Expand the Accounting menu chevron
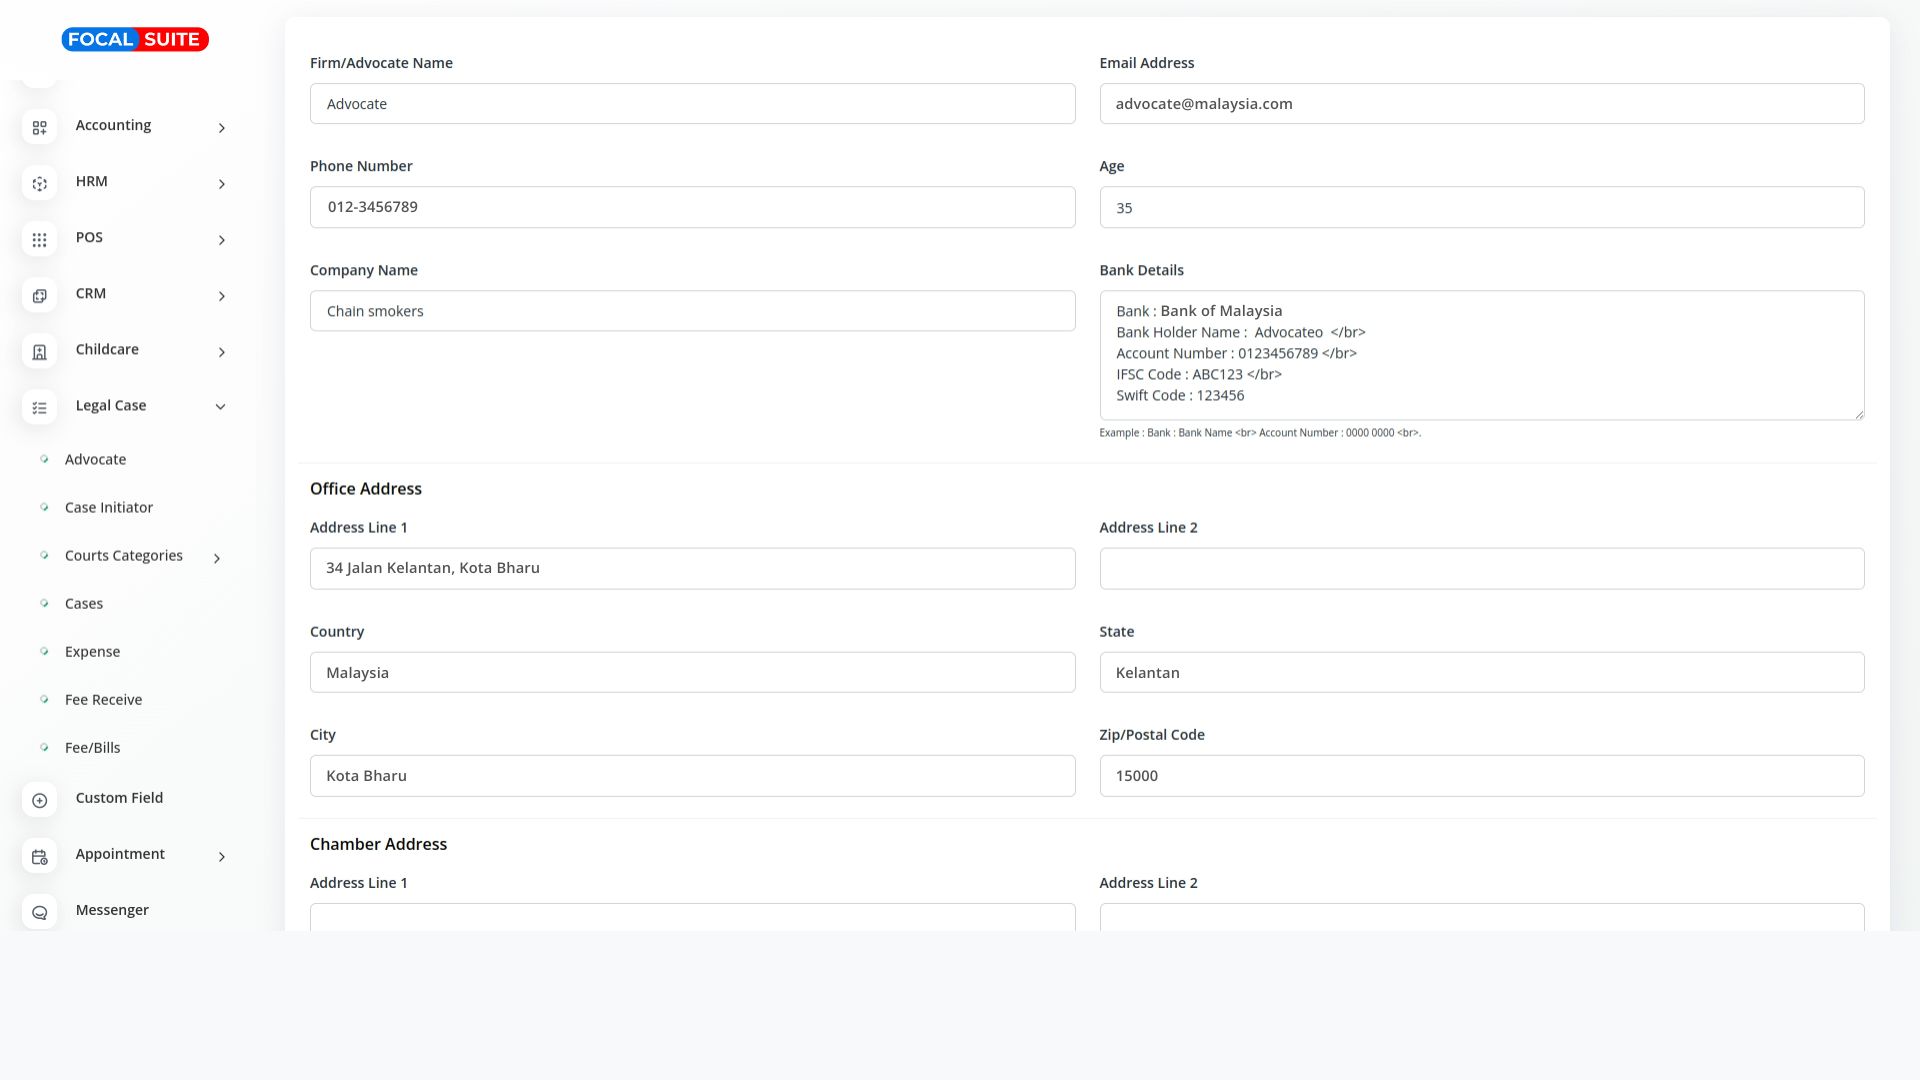Screen dimensions: 1920x1080 221,128
